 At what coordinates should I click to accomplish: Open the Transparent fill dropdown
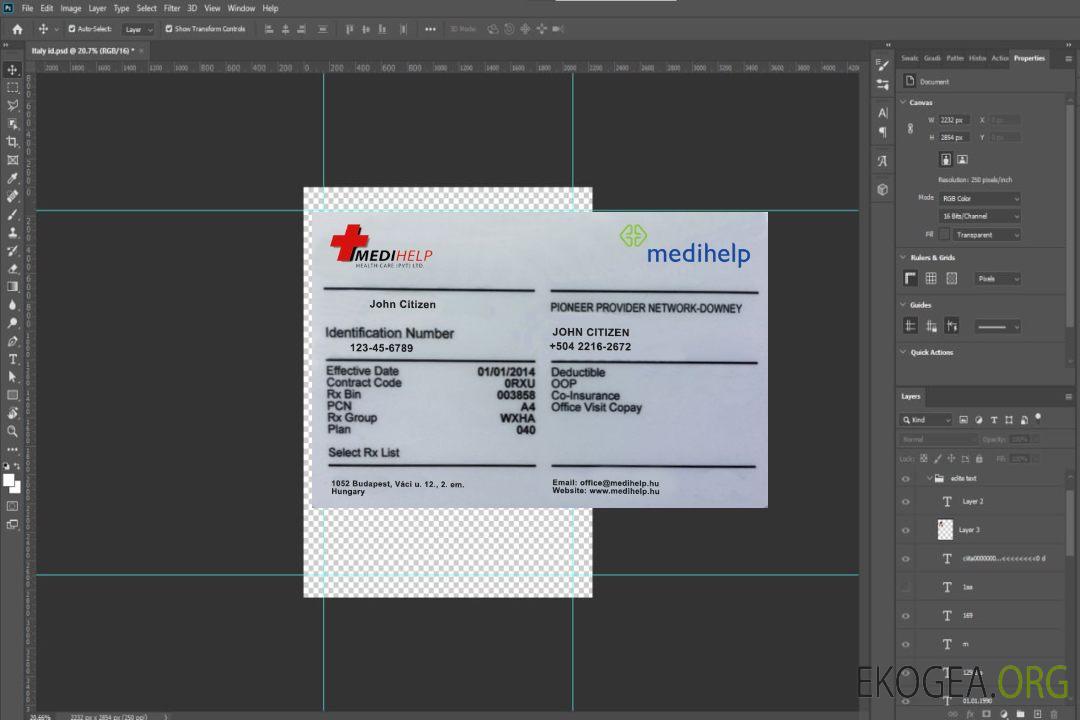986,235
